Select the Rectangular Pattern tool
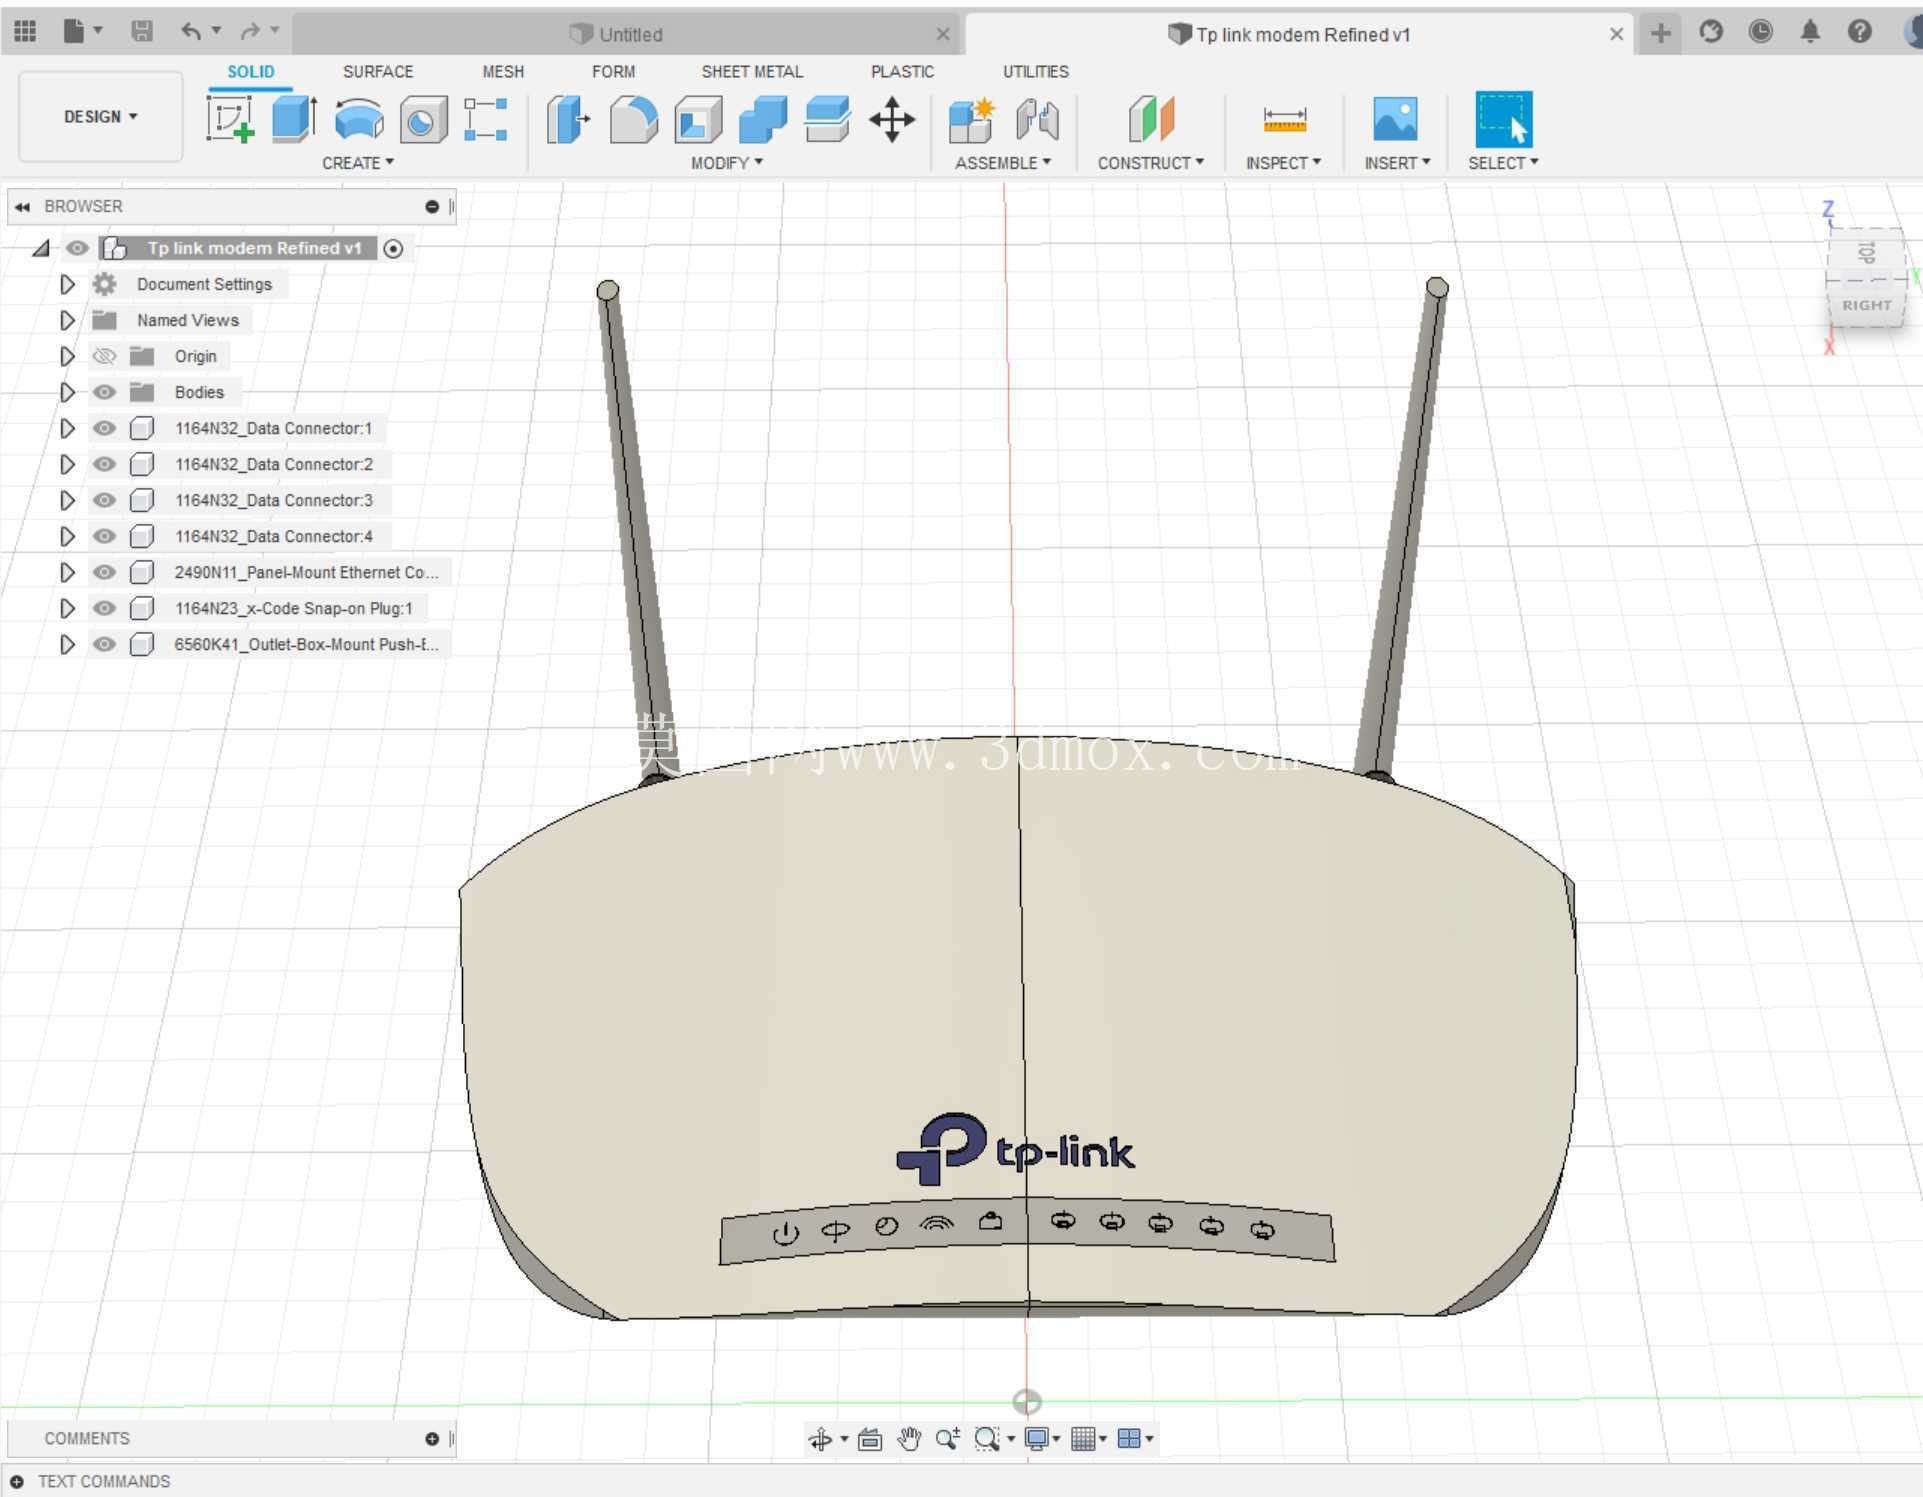 coord(486,119)
